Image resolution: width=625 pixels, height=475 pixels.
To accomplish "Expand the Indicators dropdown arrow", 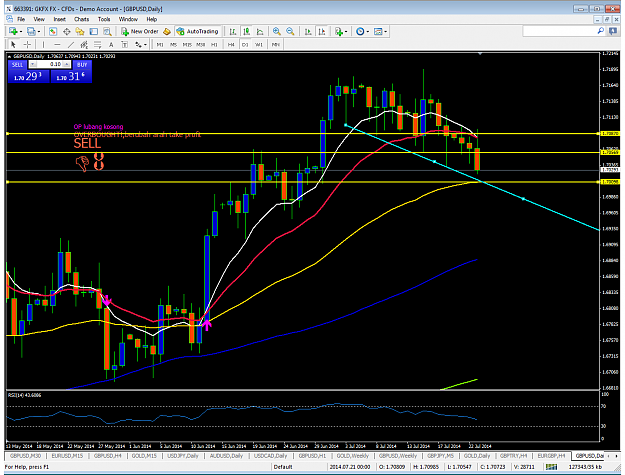I will [x=346, y=31].
